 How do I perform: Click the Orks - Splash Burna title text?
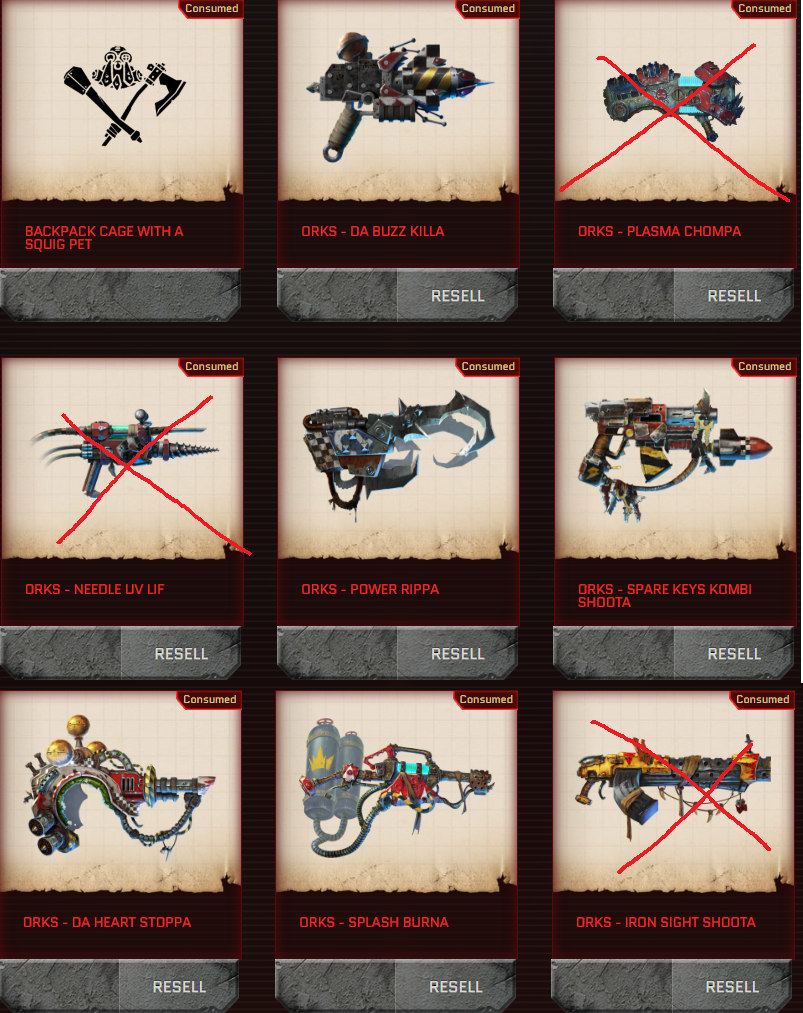pyautogui.click(x=374, y=922)
